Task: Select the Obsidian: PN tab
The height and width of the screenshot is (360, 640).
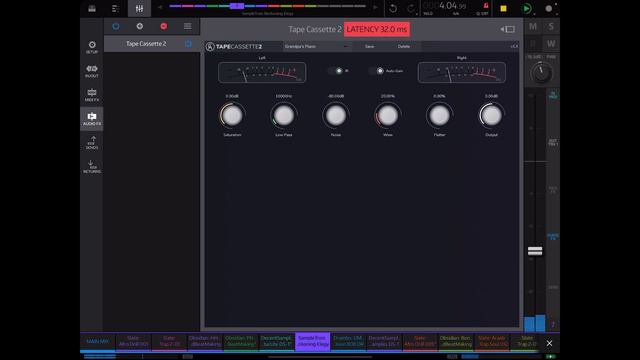Action: (x=240, y=342)
